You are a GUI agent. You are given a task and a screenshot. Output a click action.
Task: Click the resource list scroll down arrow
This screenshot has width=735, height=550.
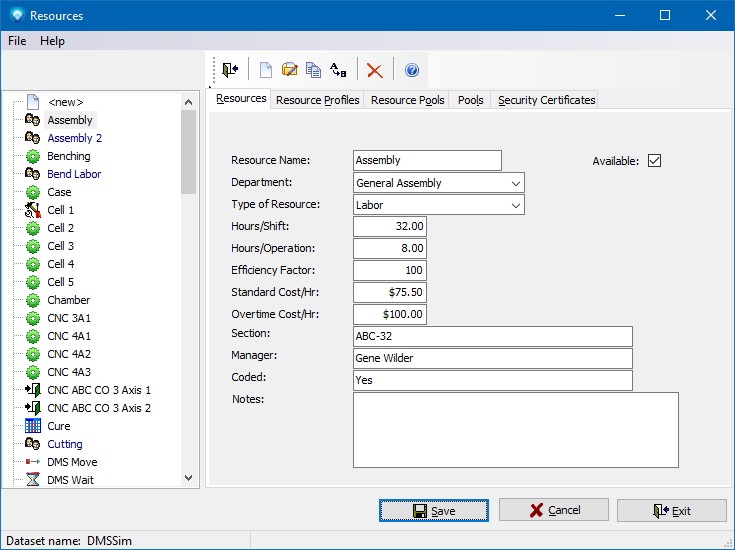click(x=188, y=479)
